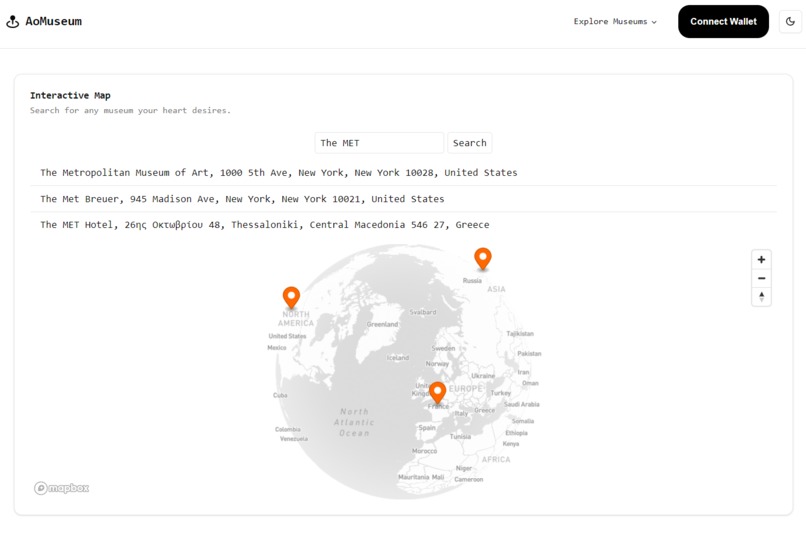Select The Met Breuer search result
Viewport: 806px width, 537px height.
404,199
